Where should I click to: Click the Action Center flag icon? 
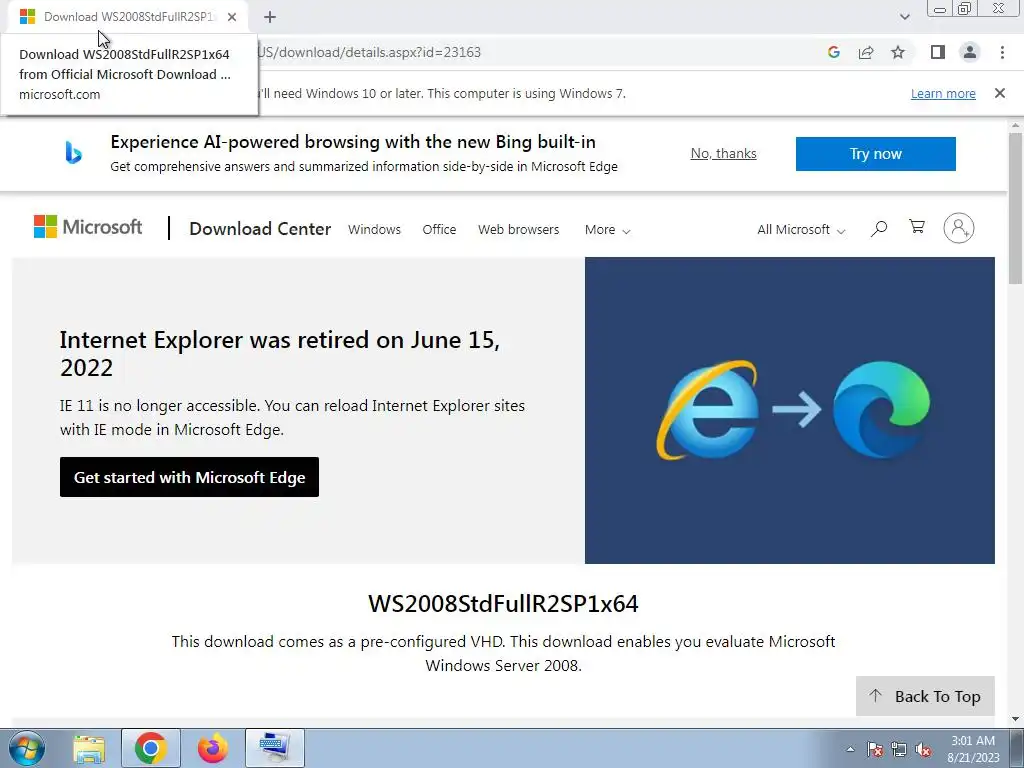coord(875,749)
